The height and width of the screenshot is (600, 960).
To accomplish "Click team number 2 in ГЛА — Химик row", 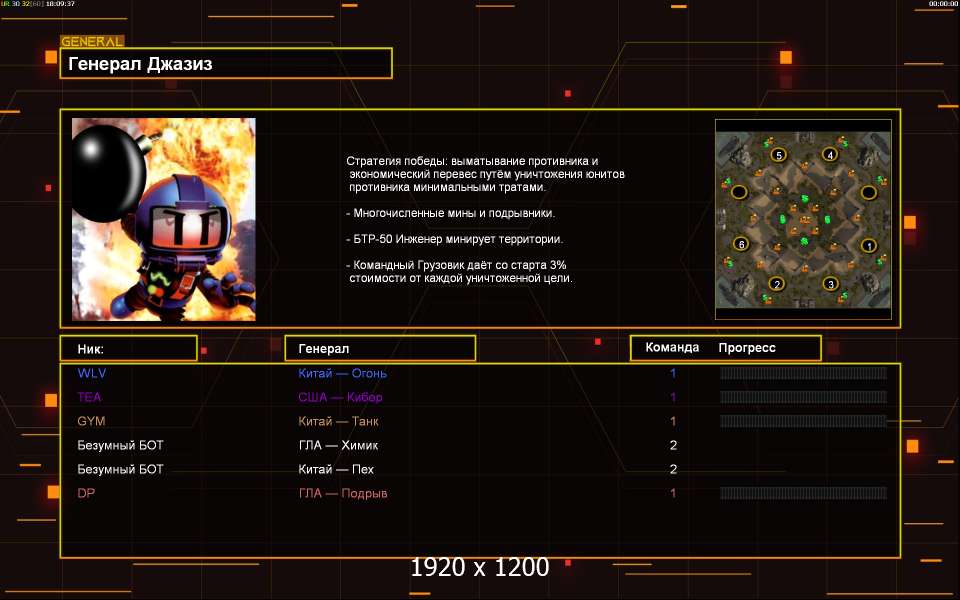I will click(x=673, y=445).
